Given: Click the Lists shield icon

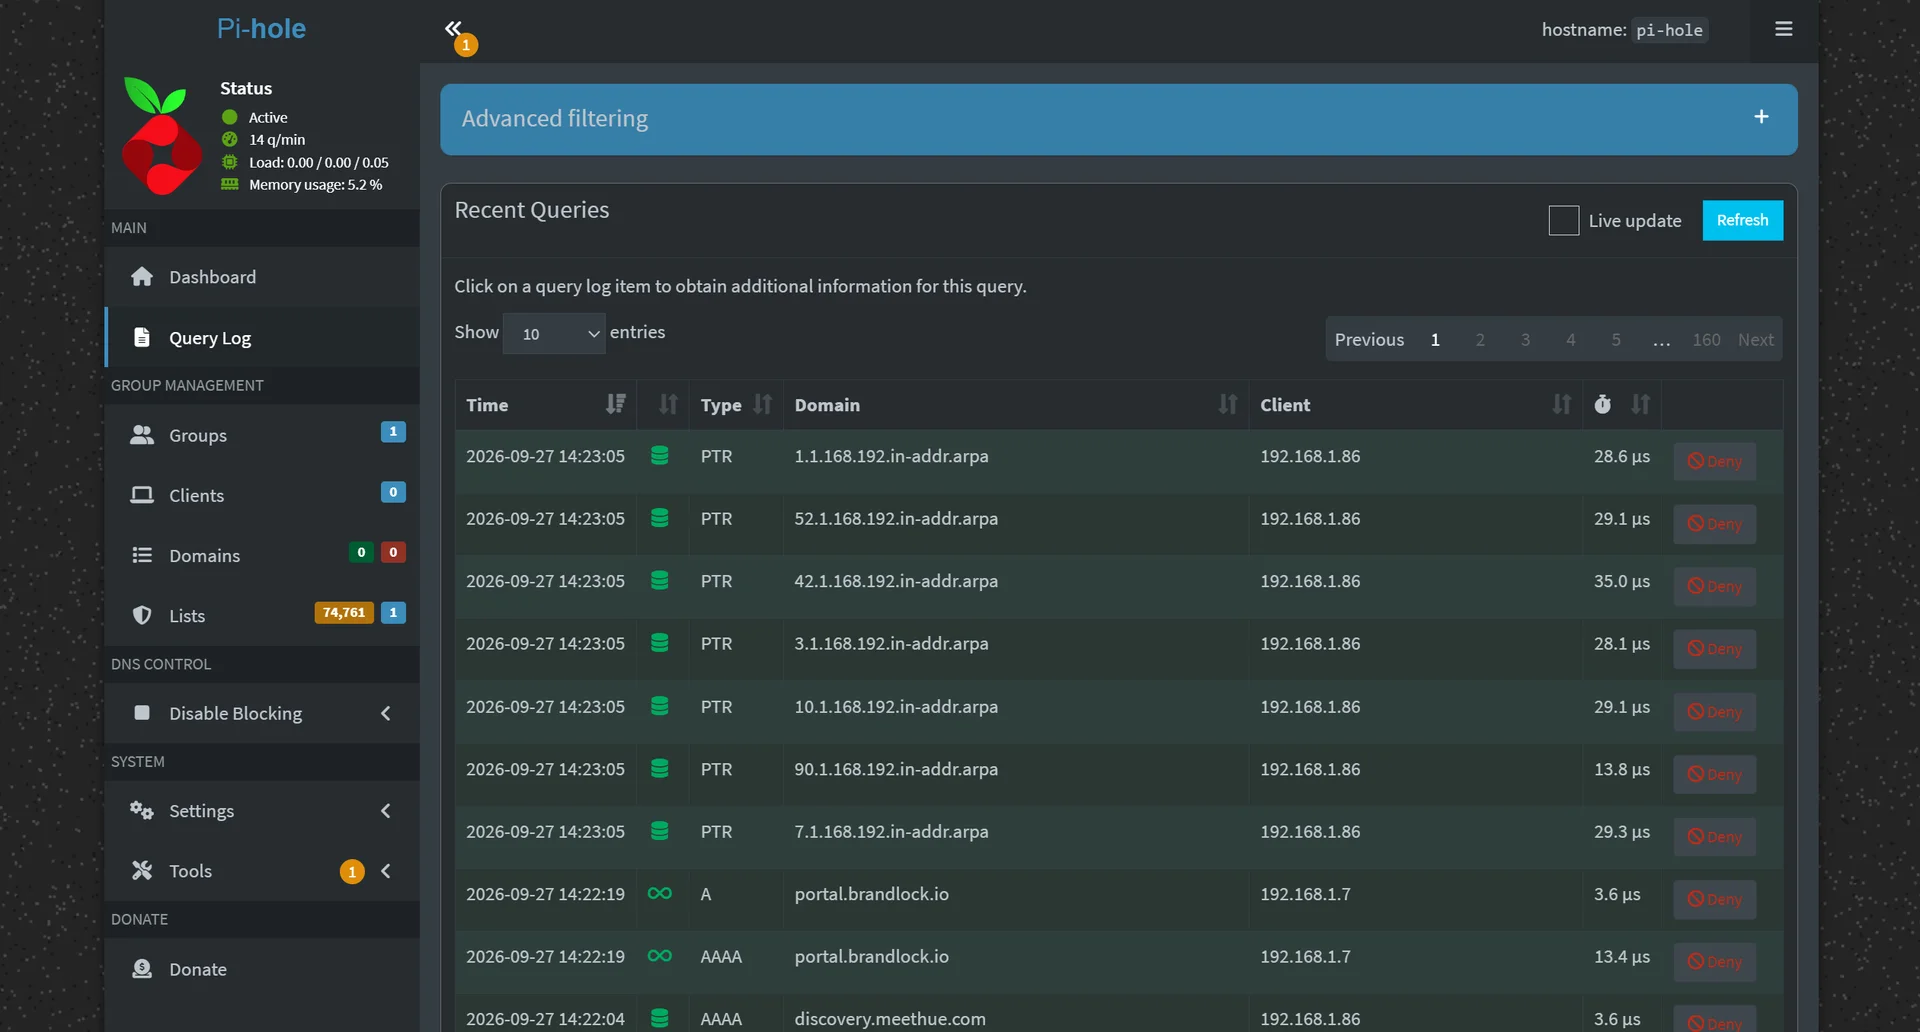Looking at the screenshot, I should coord(142,615).
